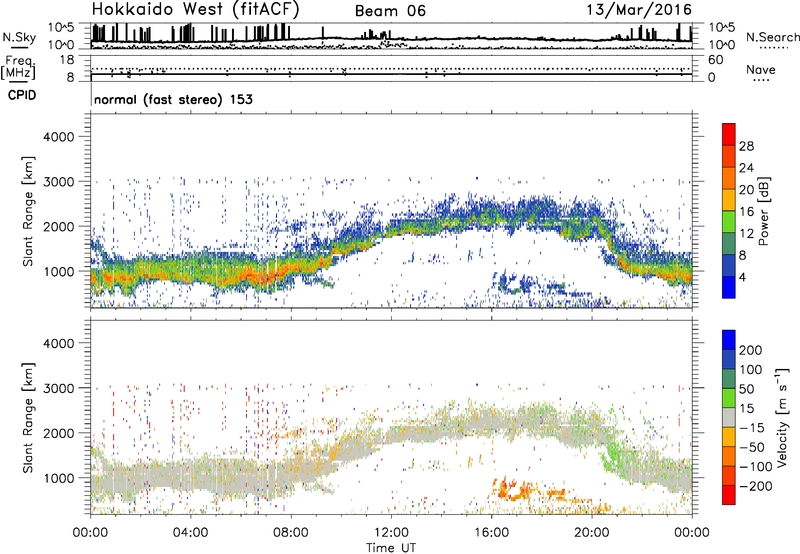
Task: Click the 2000 tick of the velocity panel
Action: click(58, 433)
